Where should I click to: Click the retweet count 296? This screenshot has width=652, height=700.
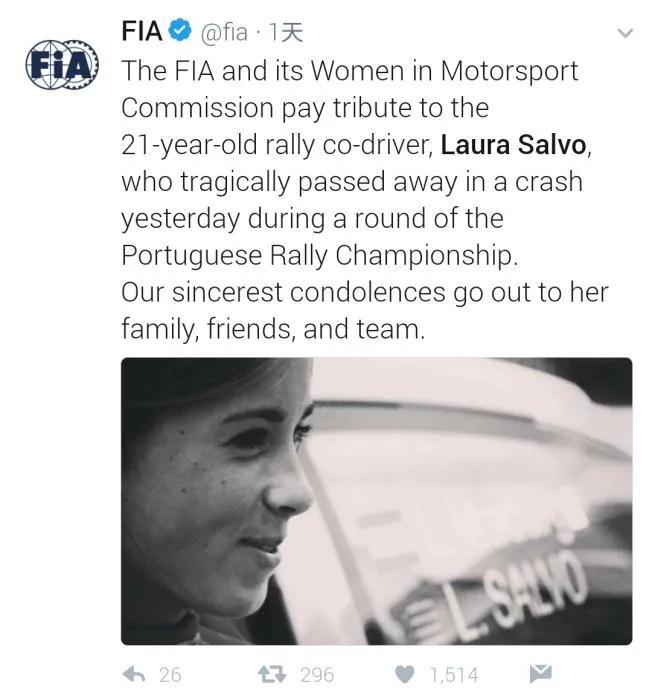click(317, 675)
